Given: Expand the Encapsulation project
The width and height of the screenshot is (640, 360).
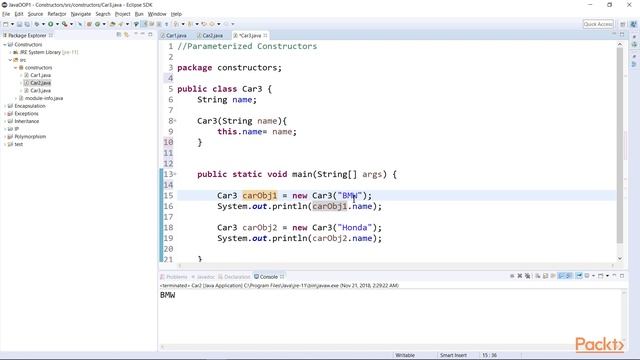Looking at the screenshot, I should 4,106.
